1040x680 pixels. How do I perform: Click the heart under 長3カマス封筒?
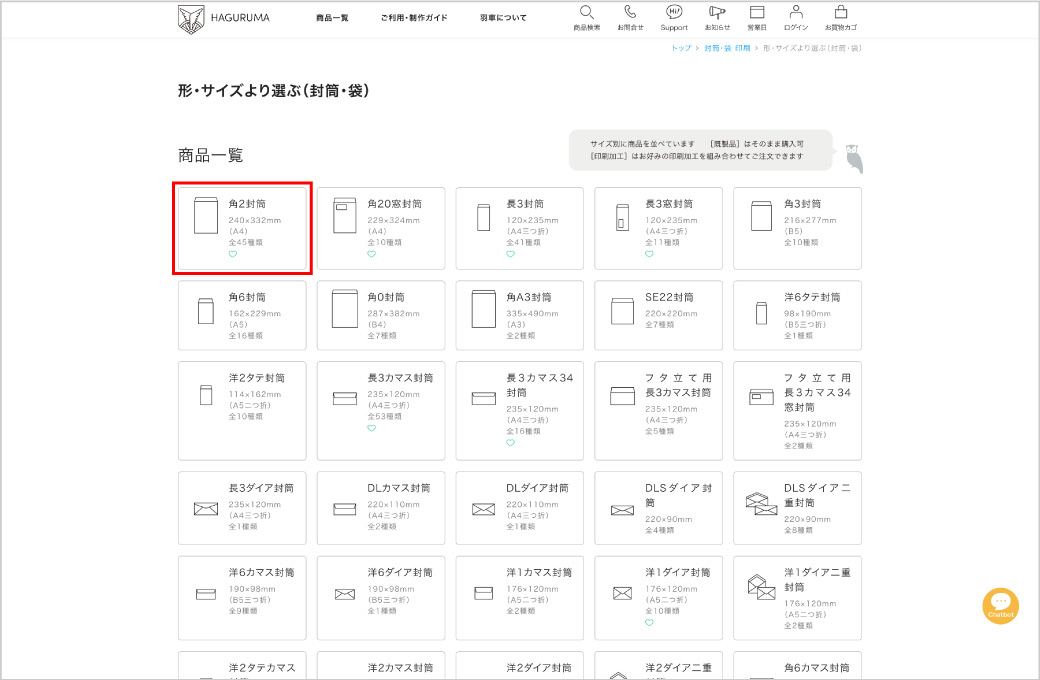coord(372,428)
